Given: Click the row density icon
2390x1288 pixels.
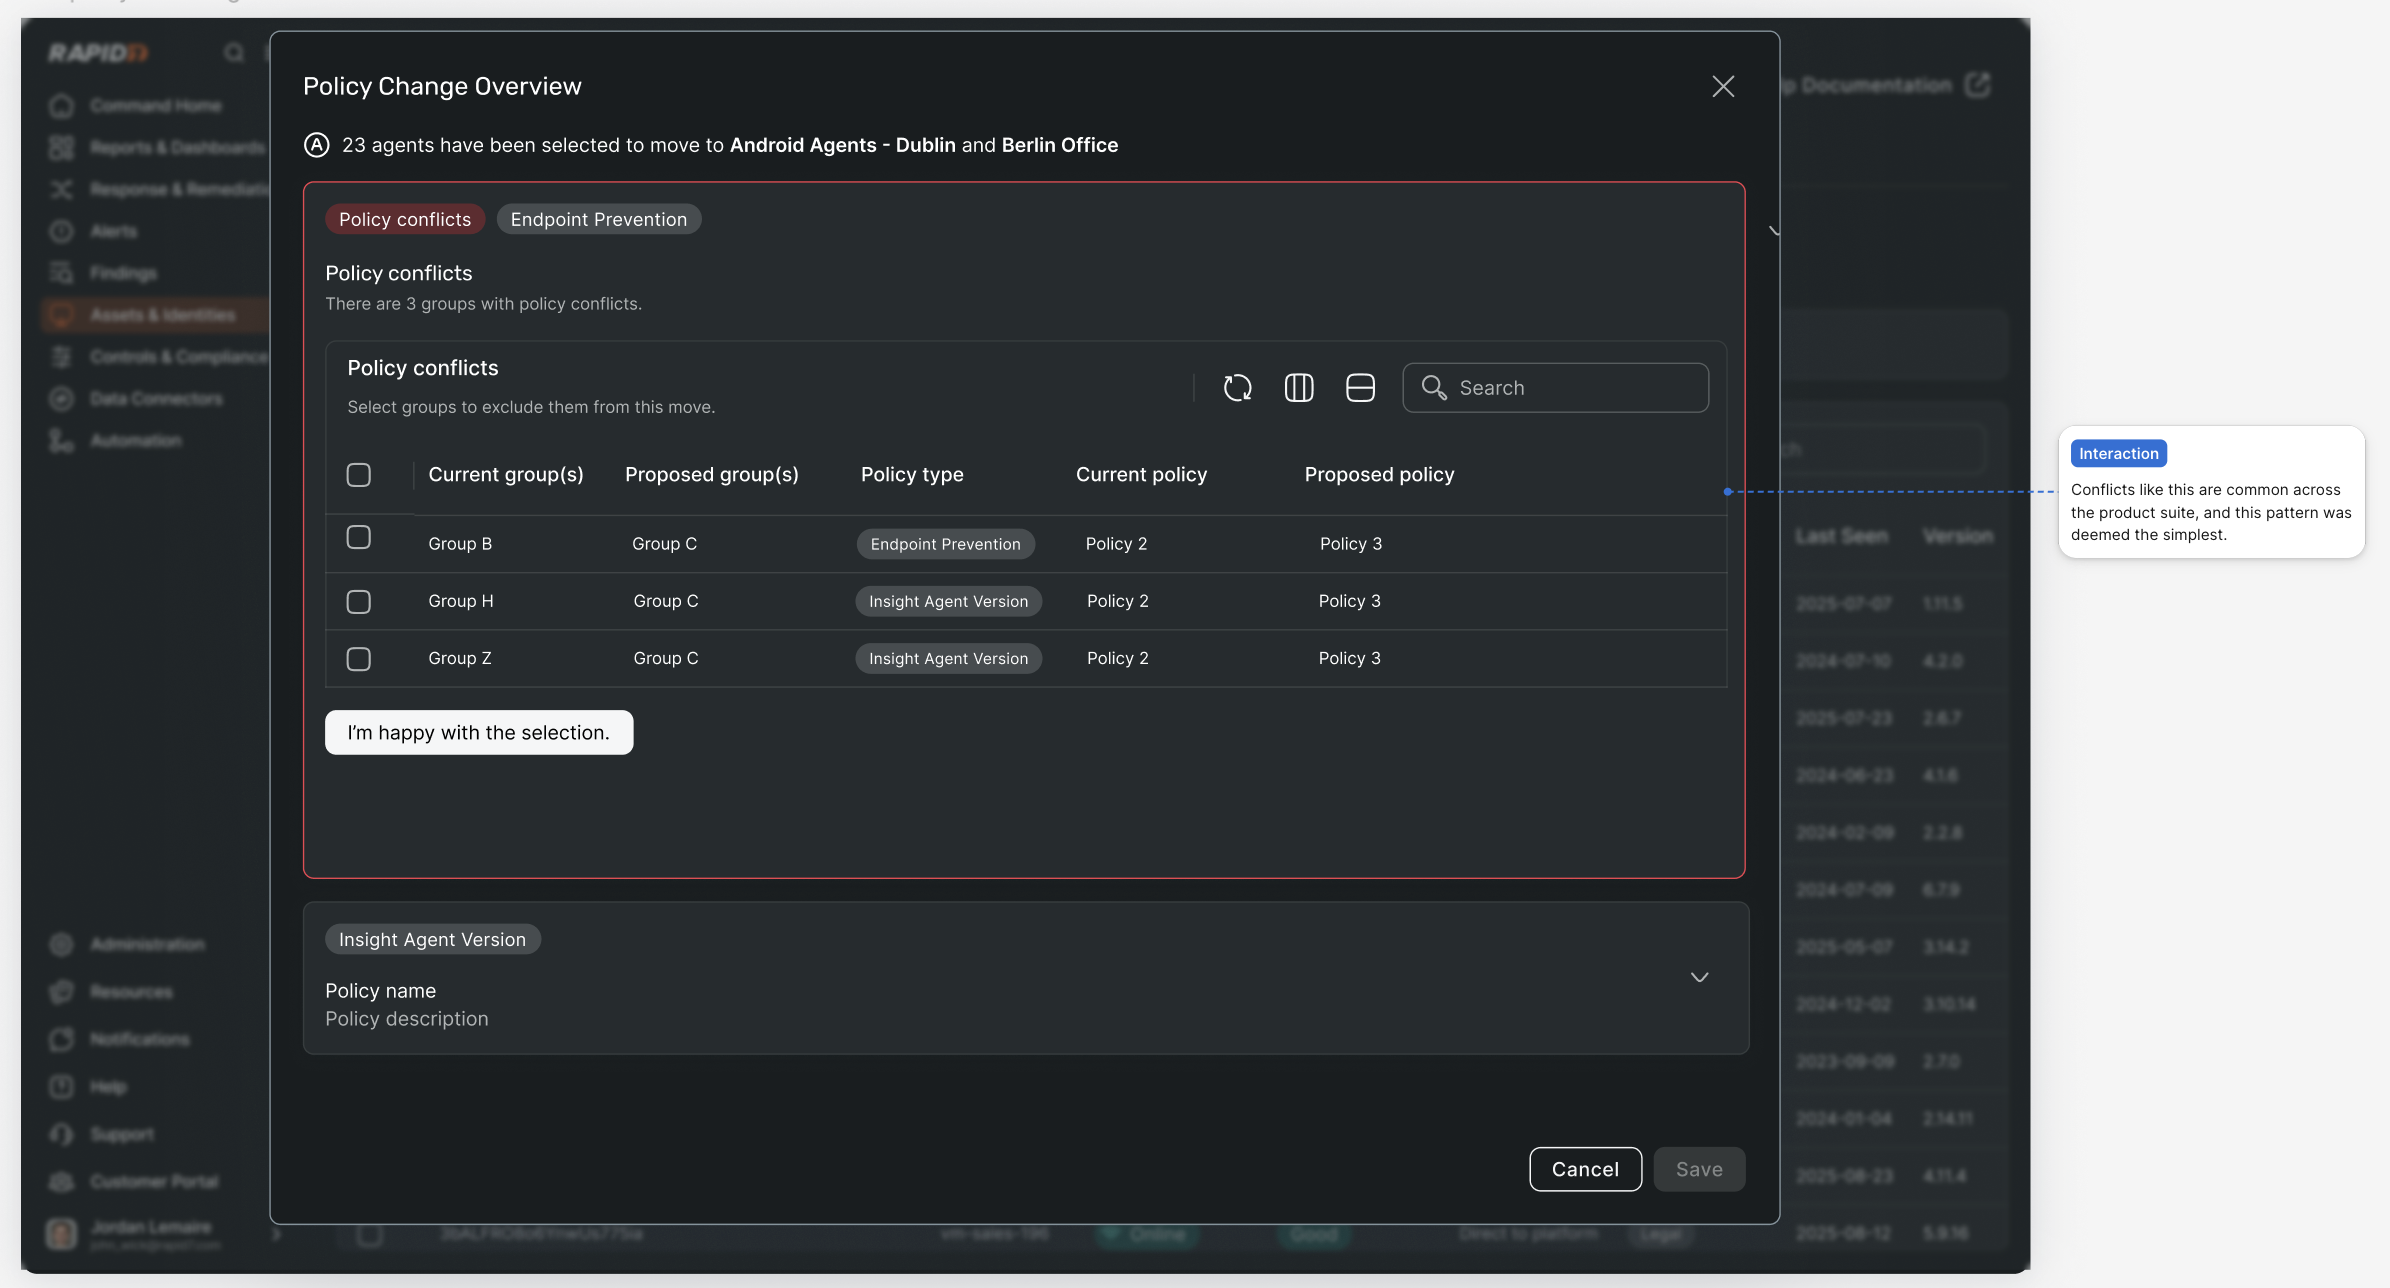Looking at the screenshot, I should [1360, 388].
